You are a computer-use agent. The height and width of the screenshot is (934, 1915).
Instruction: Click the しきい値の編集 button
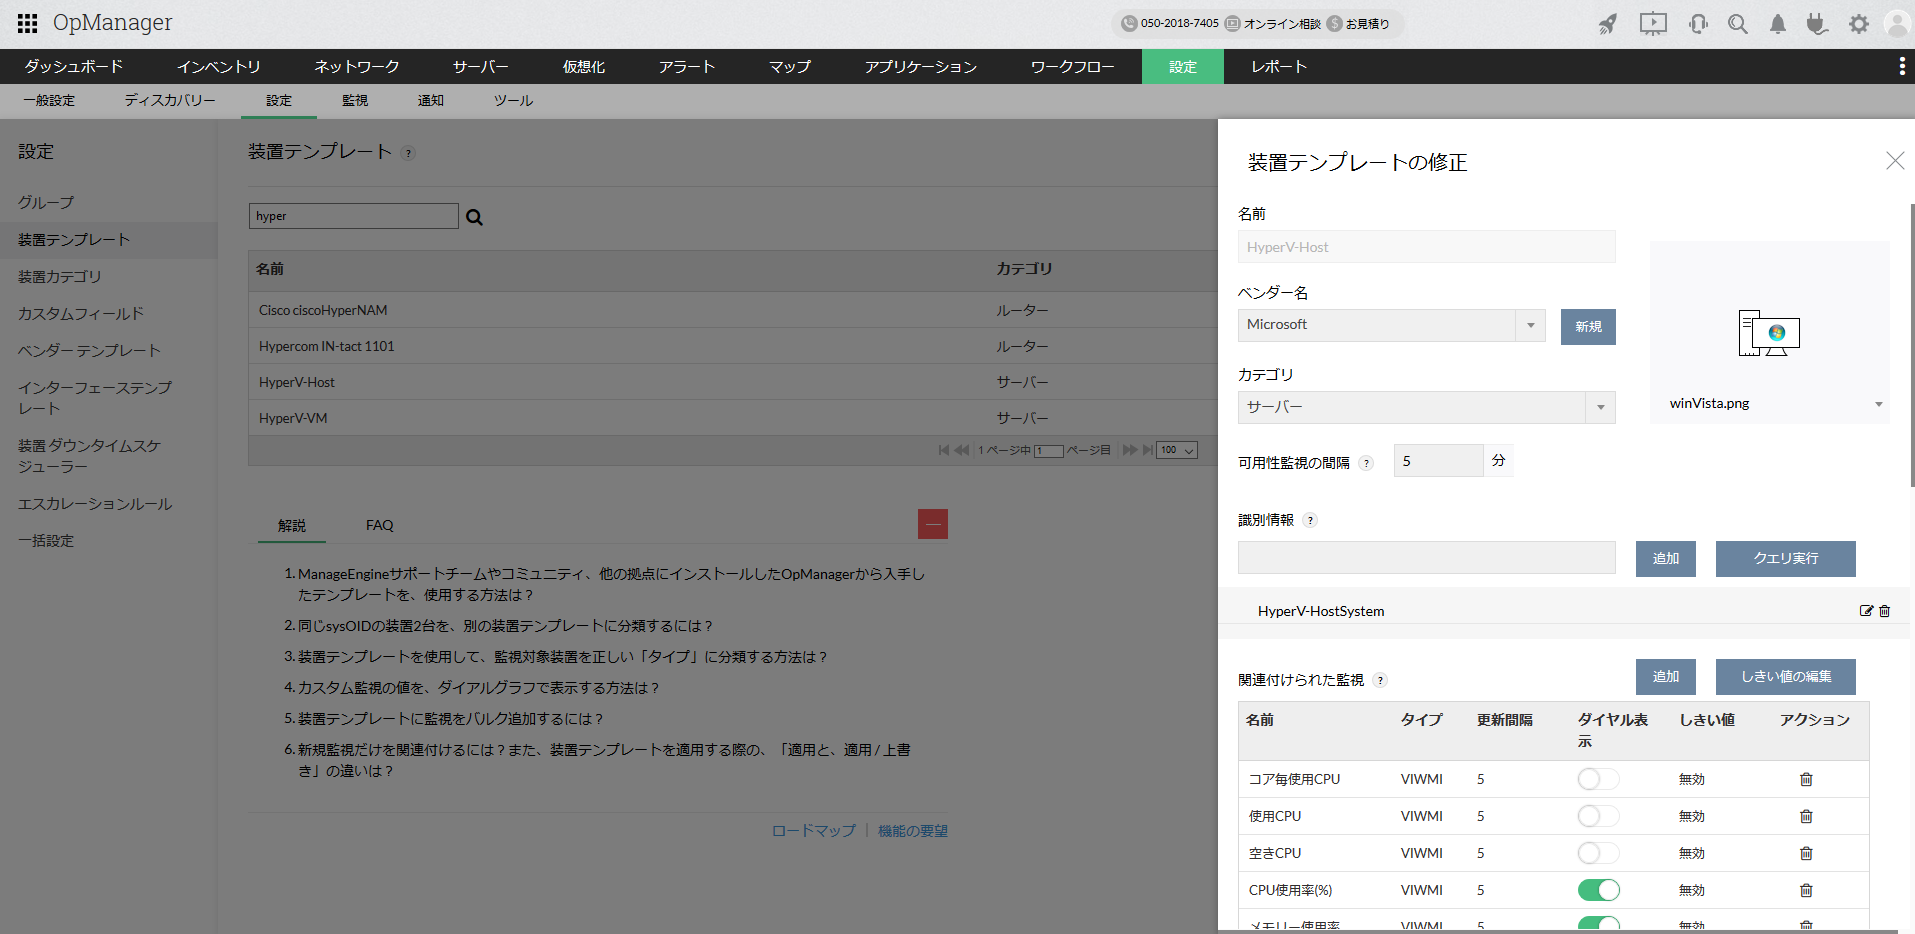point(1785,677)
